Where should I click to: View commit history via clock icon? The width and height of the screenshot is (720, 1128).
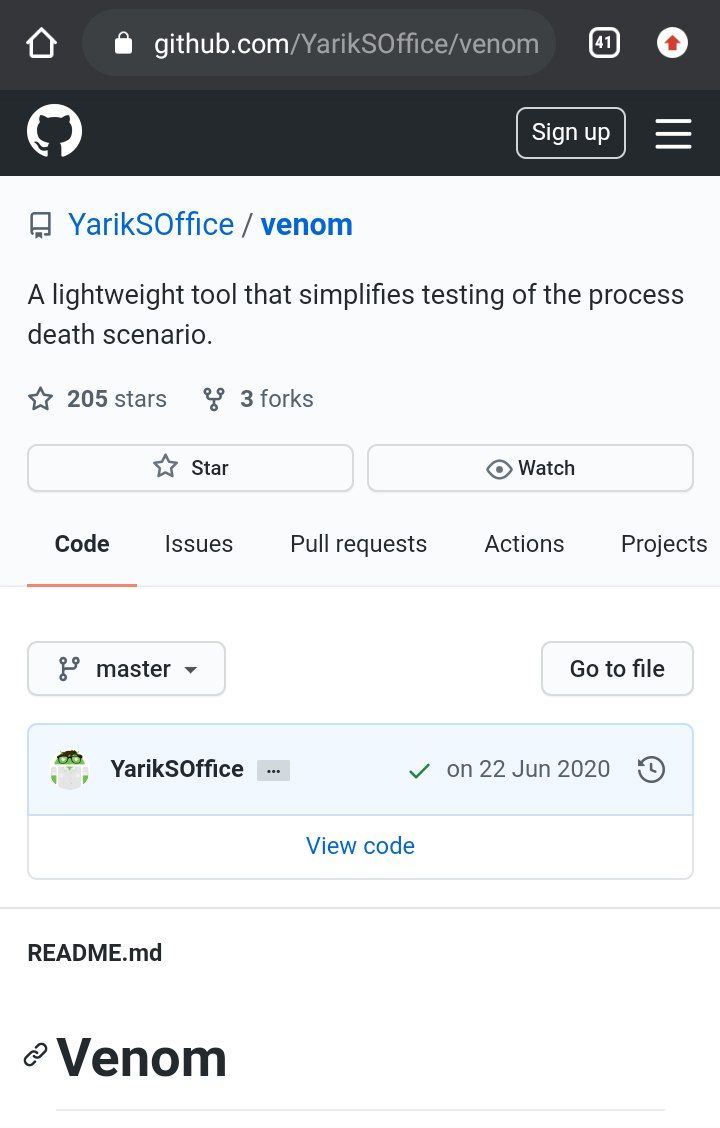tap(651, 769)
